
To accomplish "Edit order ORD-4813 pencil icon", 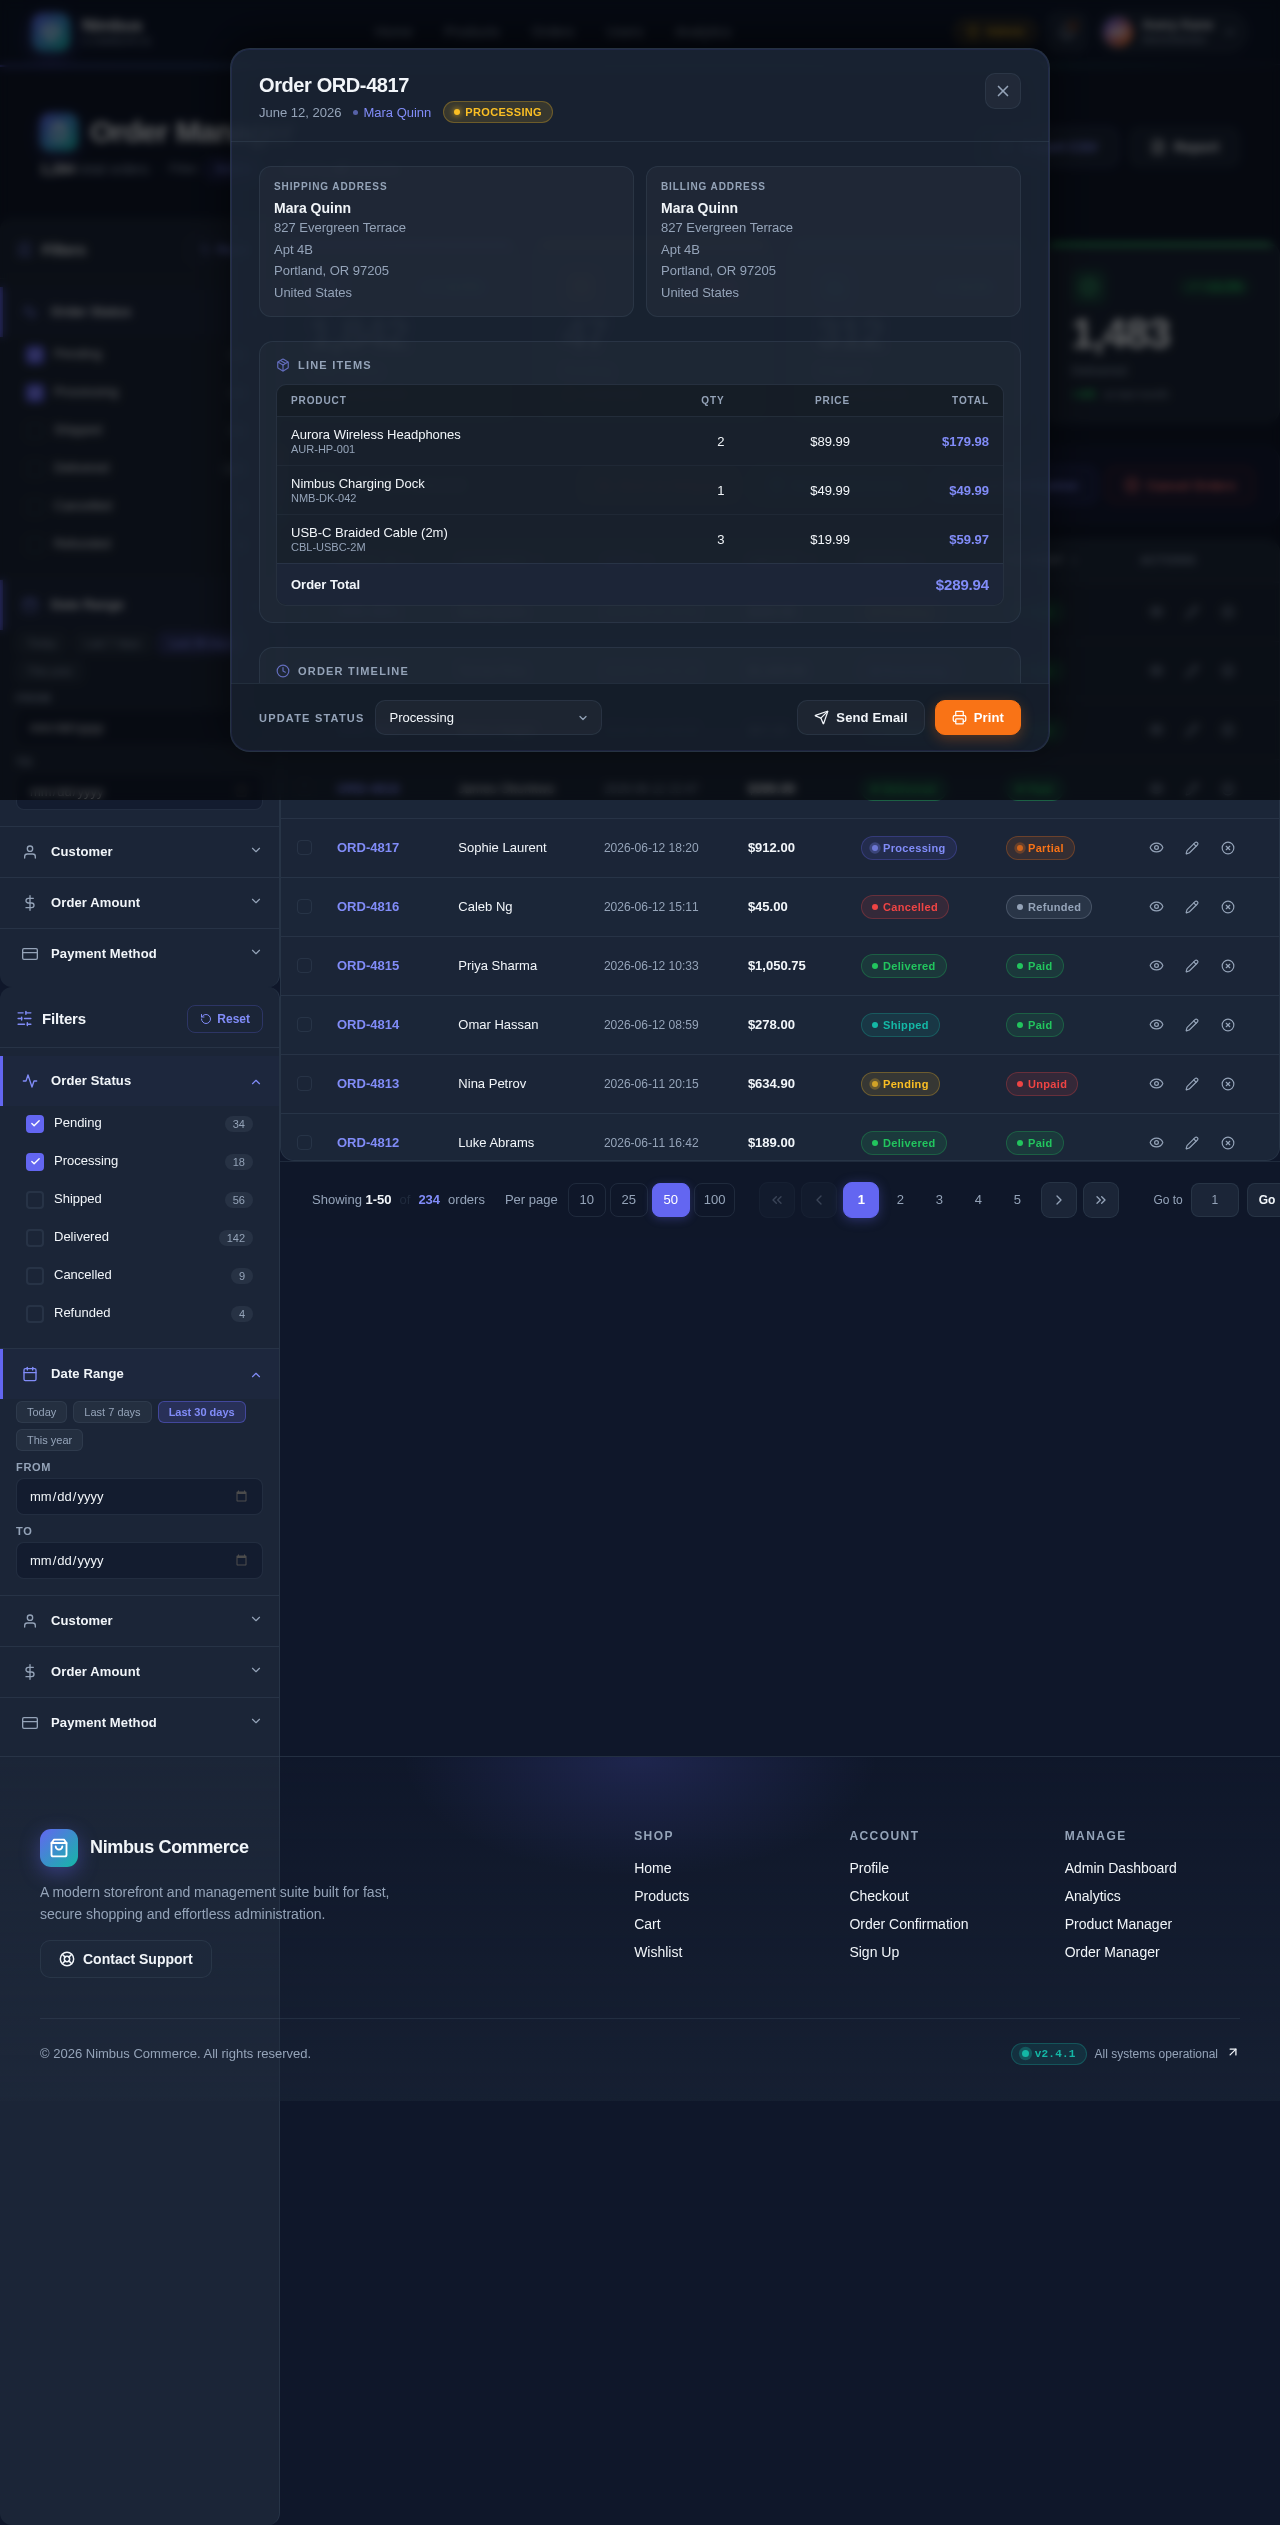I will pos(1192,1084).
